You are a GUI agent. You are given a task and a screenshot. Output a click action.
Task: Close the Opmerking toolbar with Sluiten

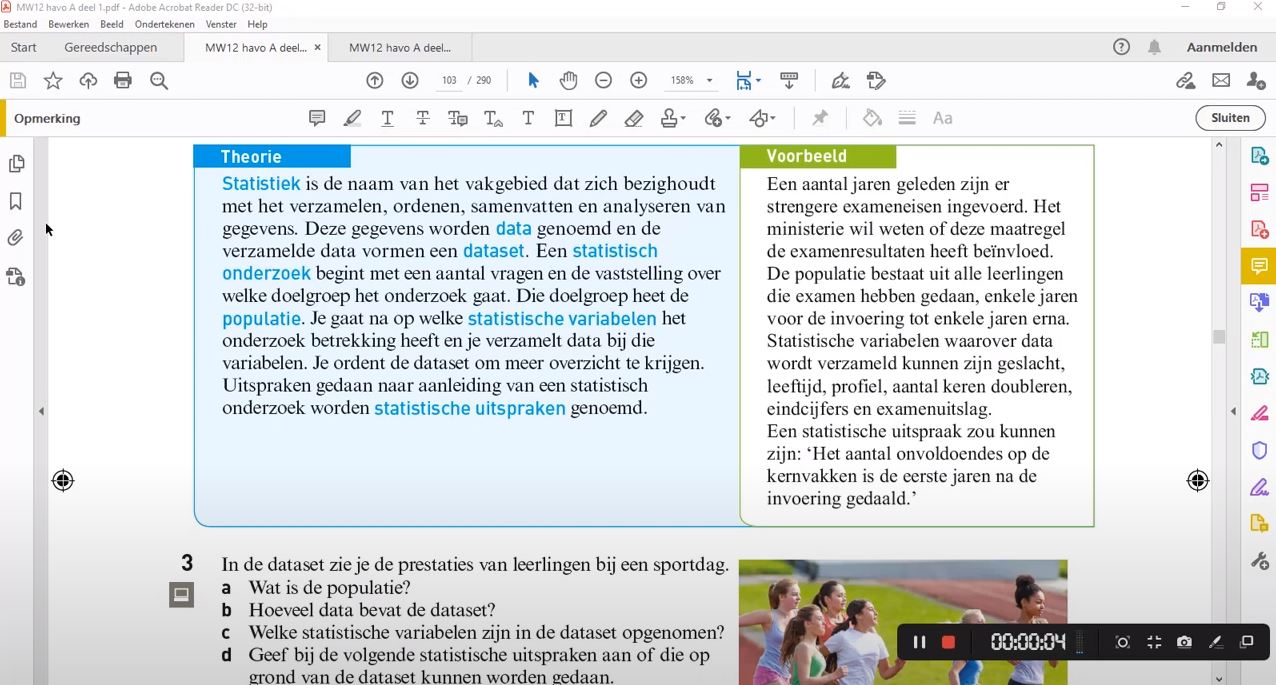click(x=1230, y=118)
